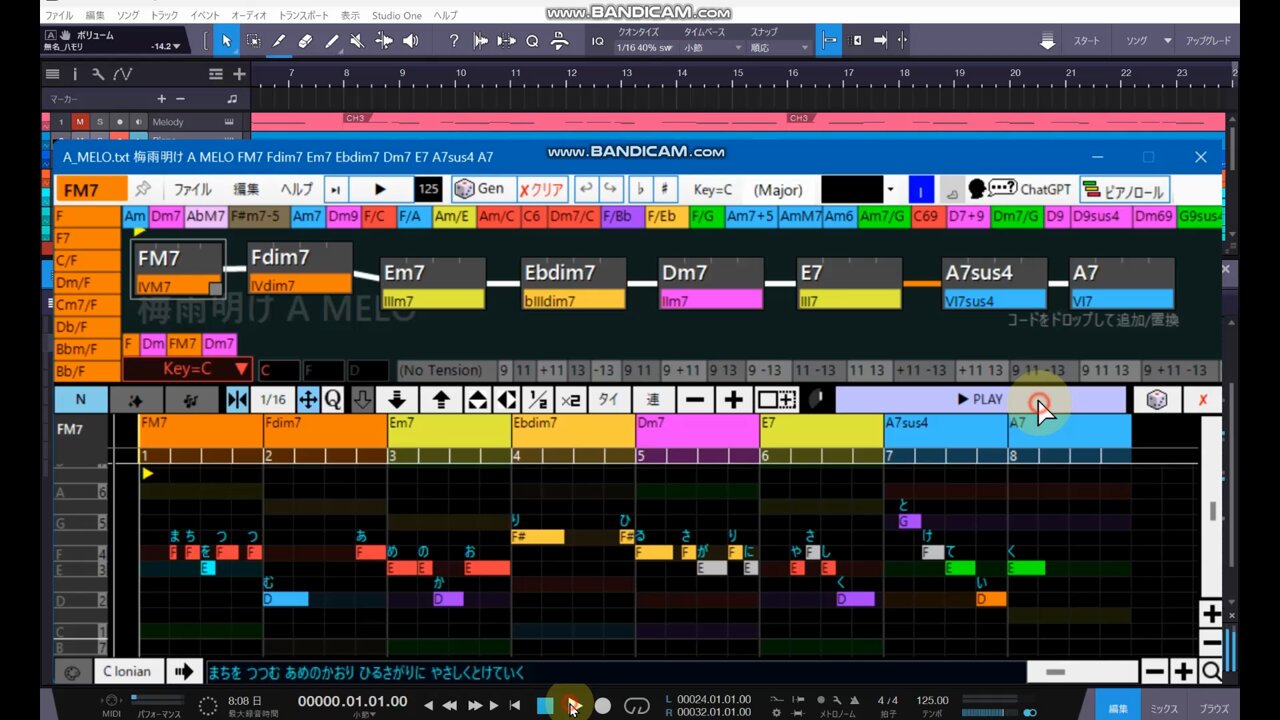Open the dropdown next to black color box
The width and height of the screenshot is (1280, 720).
point(890,189)
